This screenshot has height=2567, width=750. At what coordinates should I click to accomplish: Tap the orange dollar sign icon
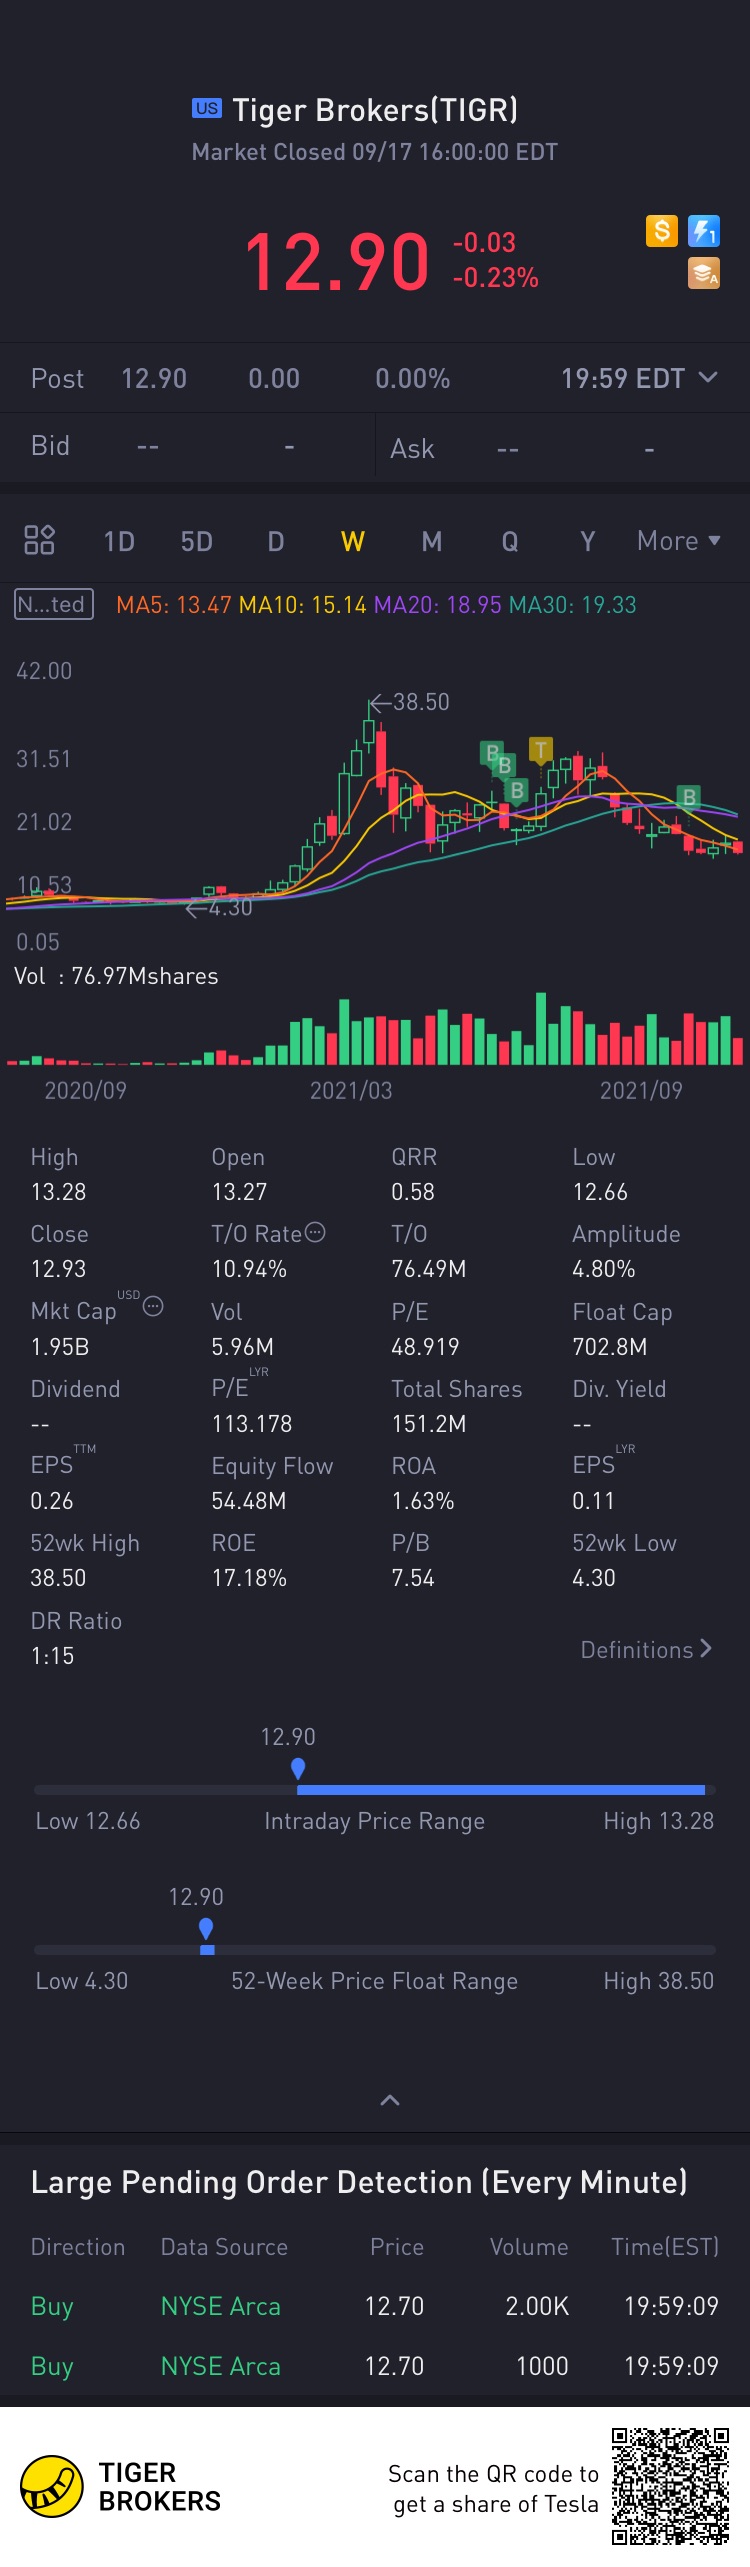point(662,231)
